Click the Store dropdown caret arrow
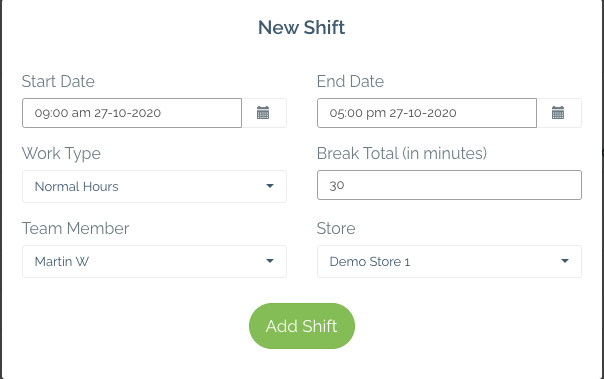The width and height of the screenshot is (604, 379). pyautogui.click(x=565, y=261)
